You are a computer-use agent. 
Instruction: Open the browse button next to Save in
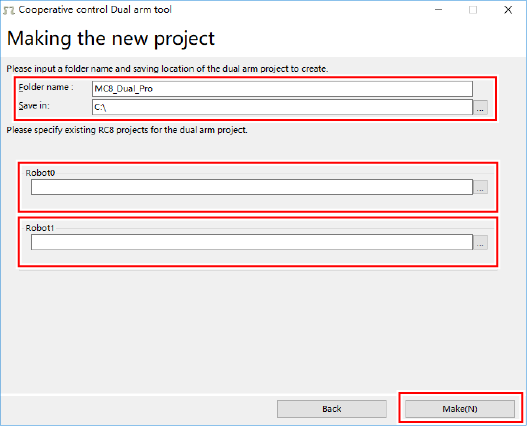point(480,108)
